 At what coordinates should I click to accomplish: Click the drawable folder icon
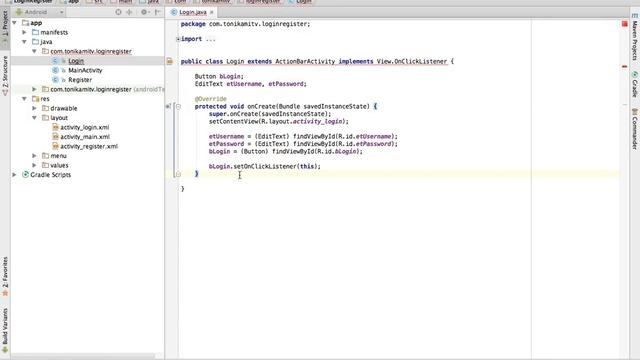45,108
